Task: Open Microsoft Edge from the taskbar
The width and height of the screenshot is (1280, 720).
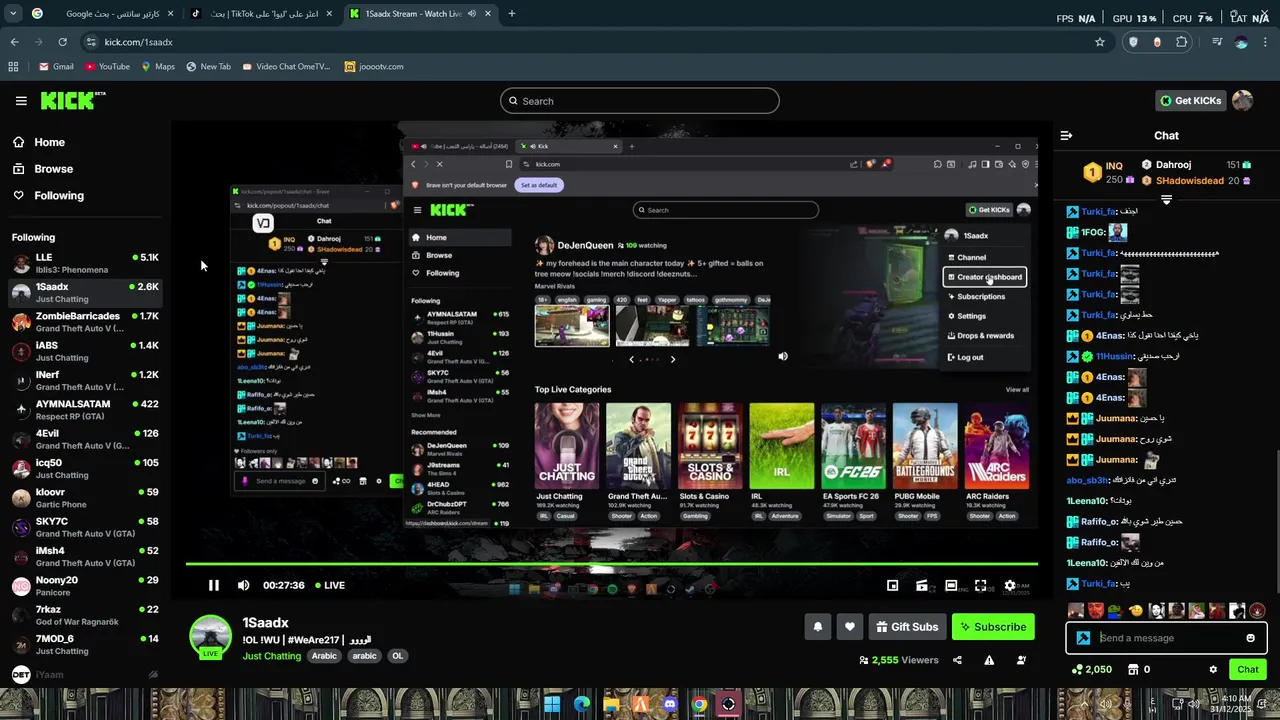Action: 582,705
